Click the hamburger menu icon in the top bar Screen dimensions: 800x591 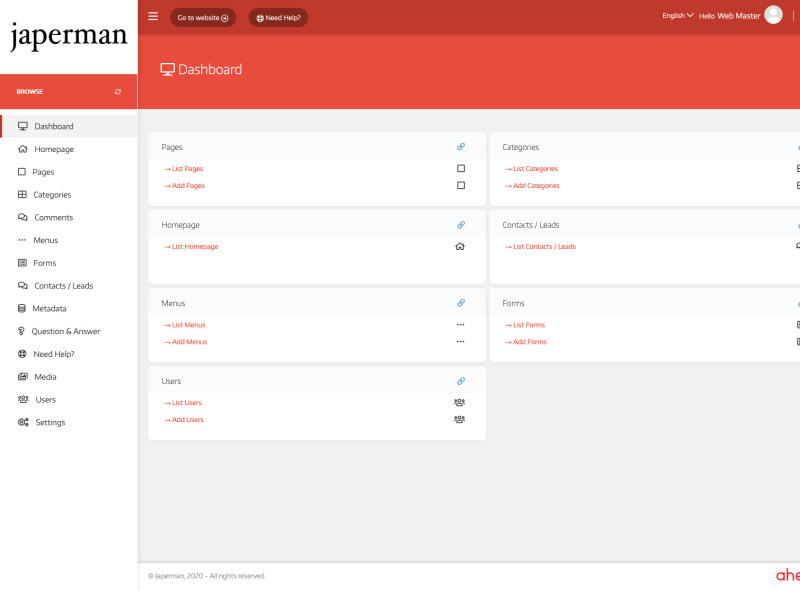[x=153, y=16]
